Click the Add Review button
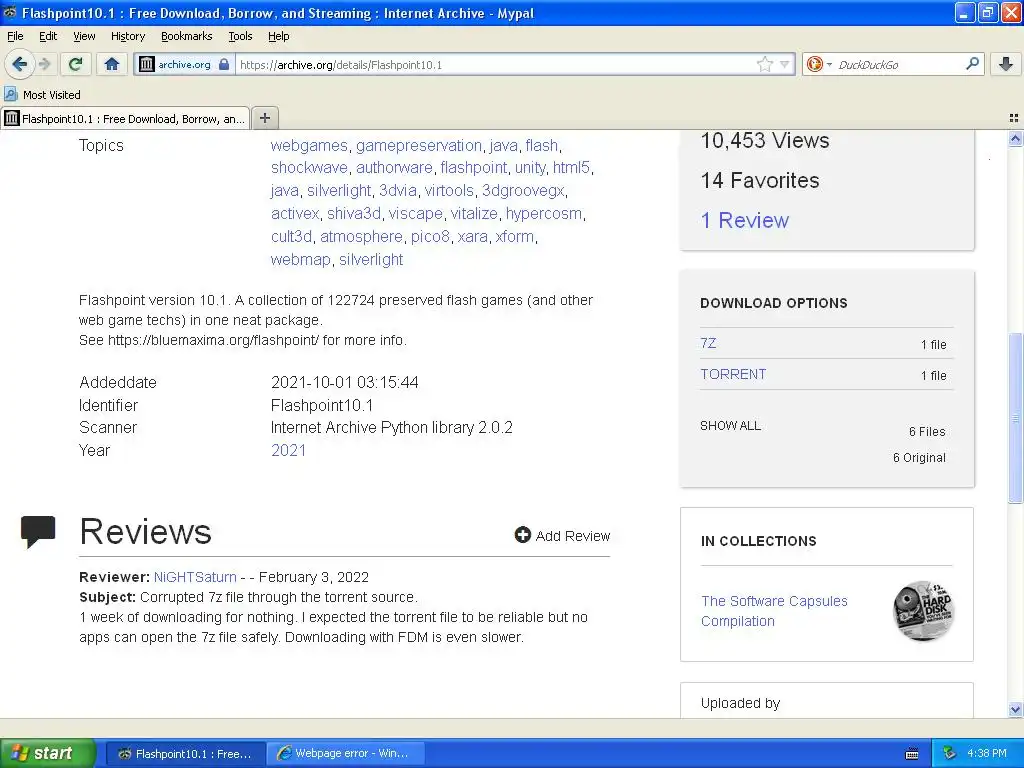This screenshot has width=1024, height=768. [x=562, y=536]
